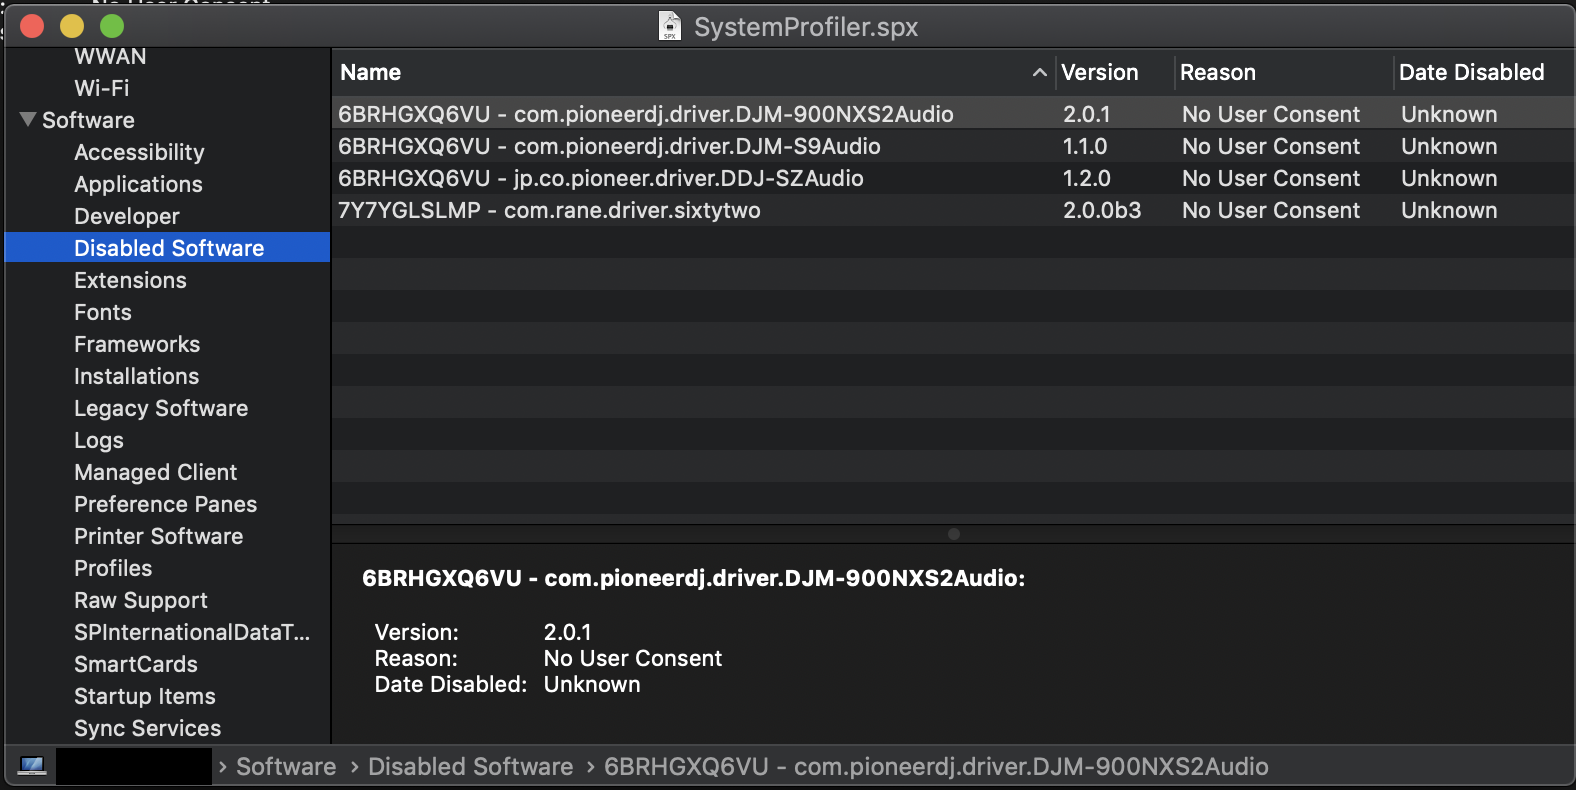This screenshot has width=1576, height=790.
Task: Select the DDJ-SZAudio driver row
Action: coord(953,178)
